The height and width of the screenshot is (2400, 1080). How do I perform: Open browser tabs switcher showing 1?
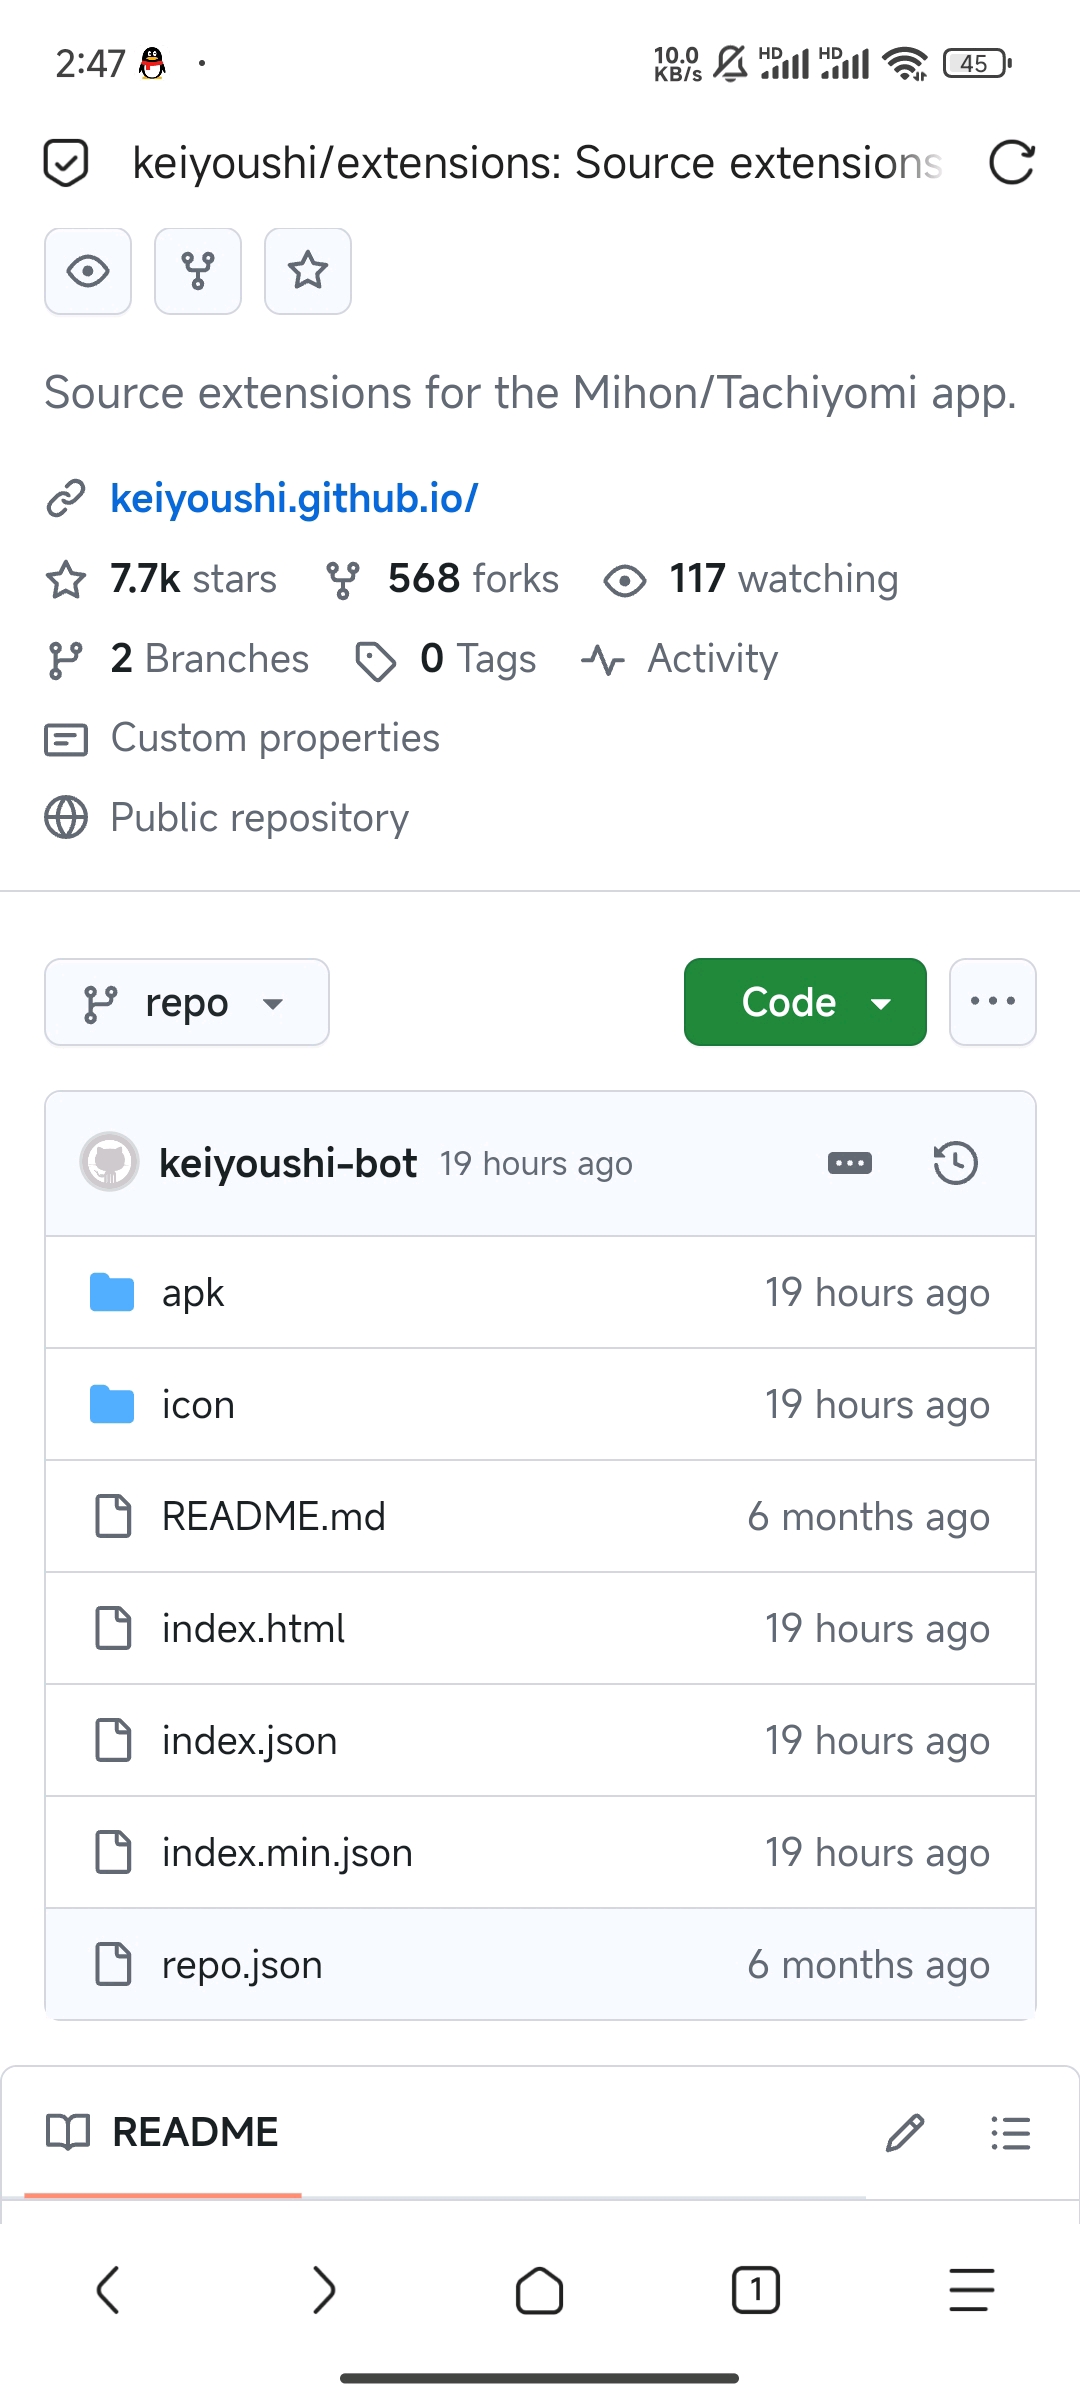pos(756,2290)
